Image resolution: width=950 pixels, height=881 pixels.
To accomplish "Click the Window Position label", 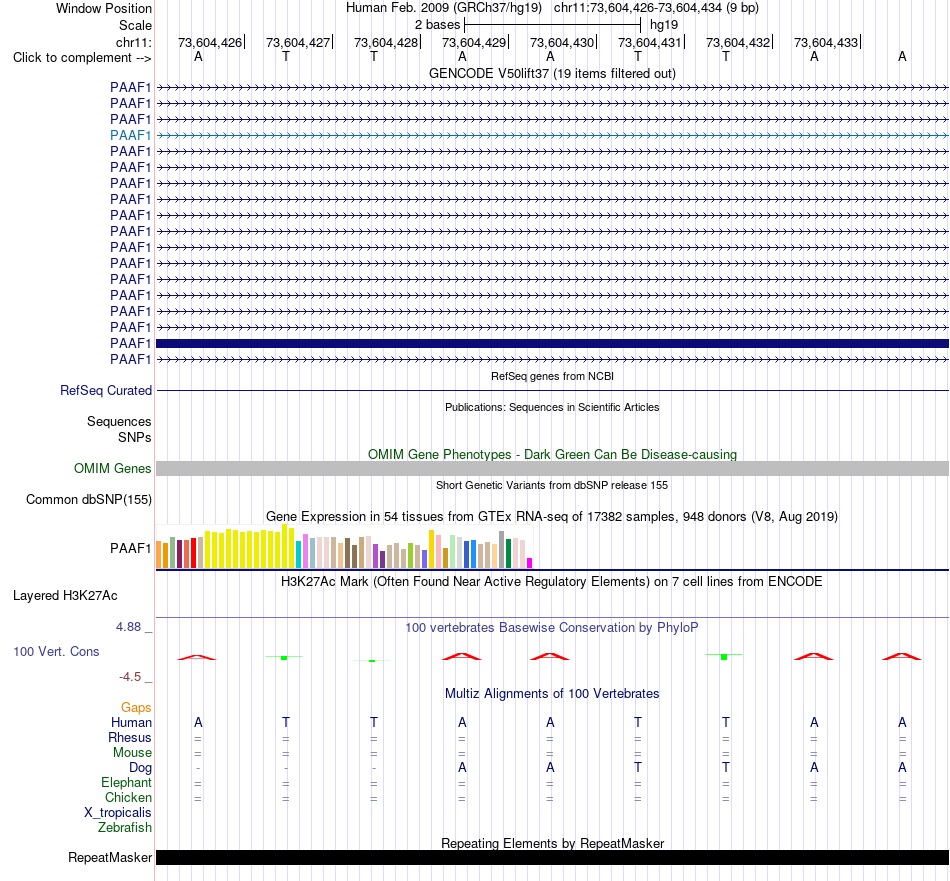I will [x=104, y=8].
